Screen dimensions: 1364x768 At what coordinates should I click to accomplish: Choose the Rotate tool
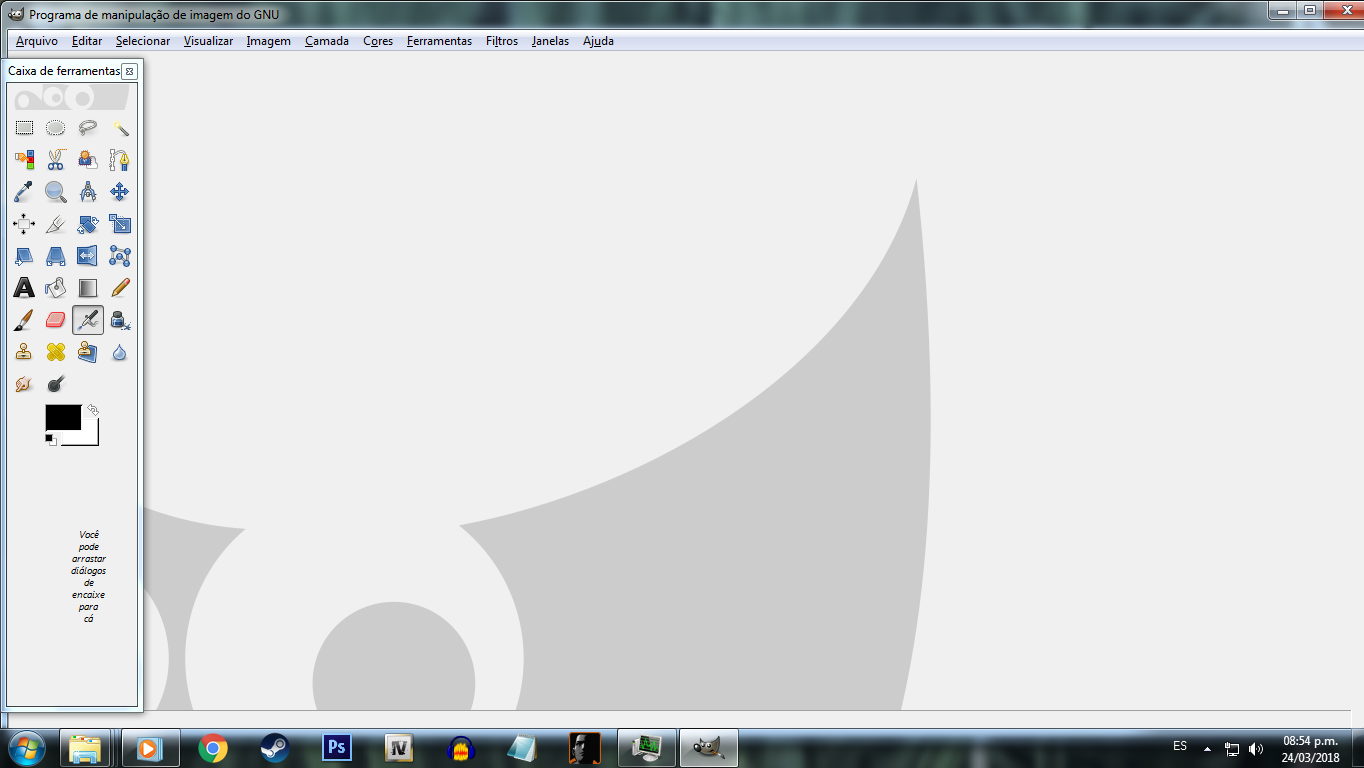point(88,224)
